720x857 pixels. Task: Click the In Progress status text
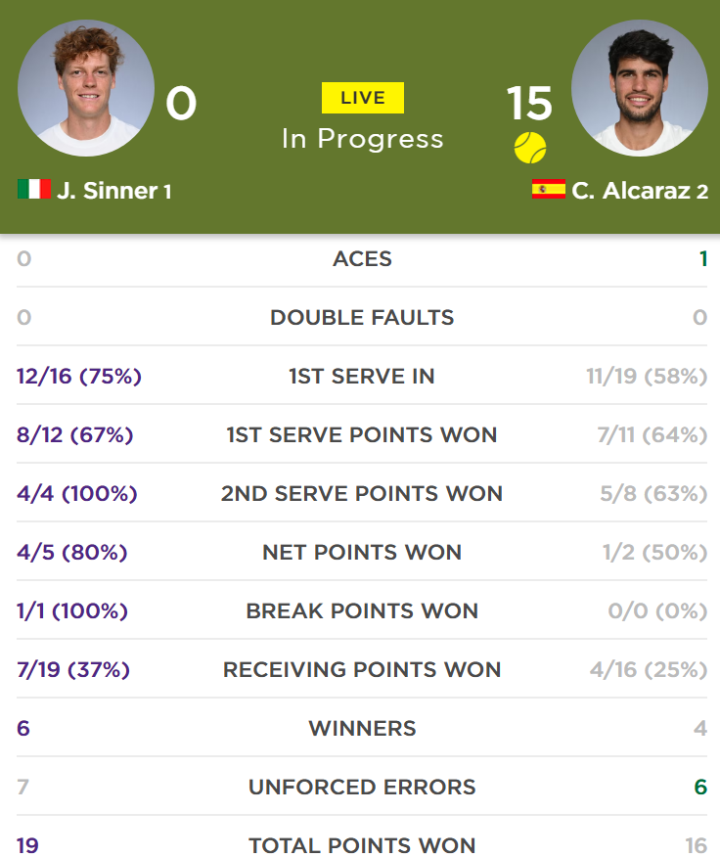(362, 139)
